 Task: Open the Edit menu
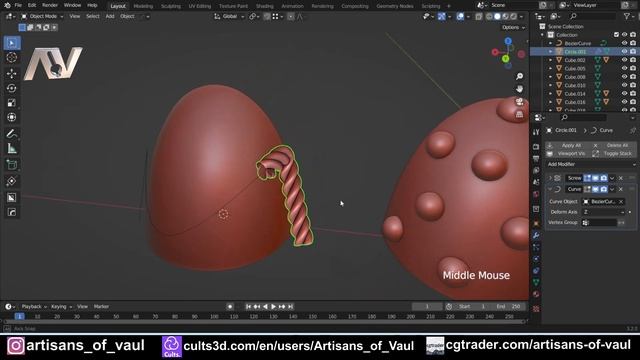point(32,5)
